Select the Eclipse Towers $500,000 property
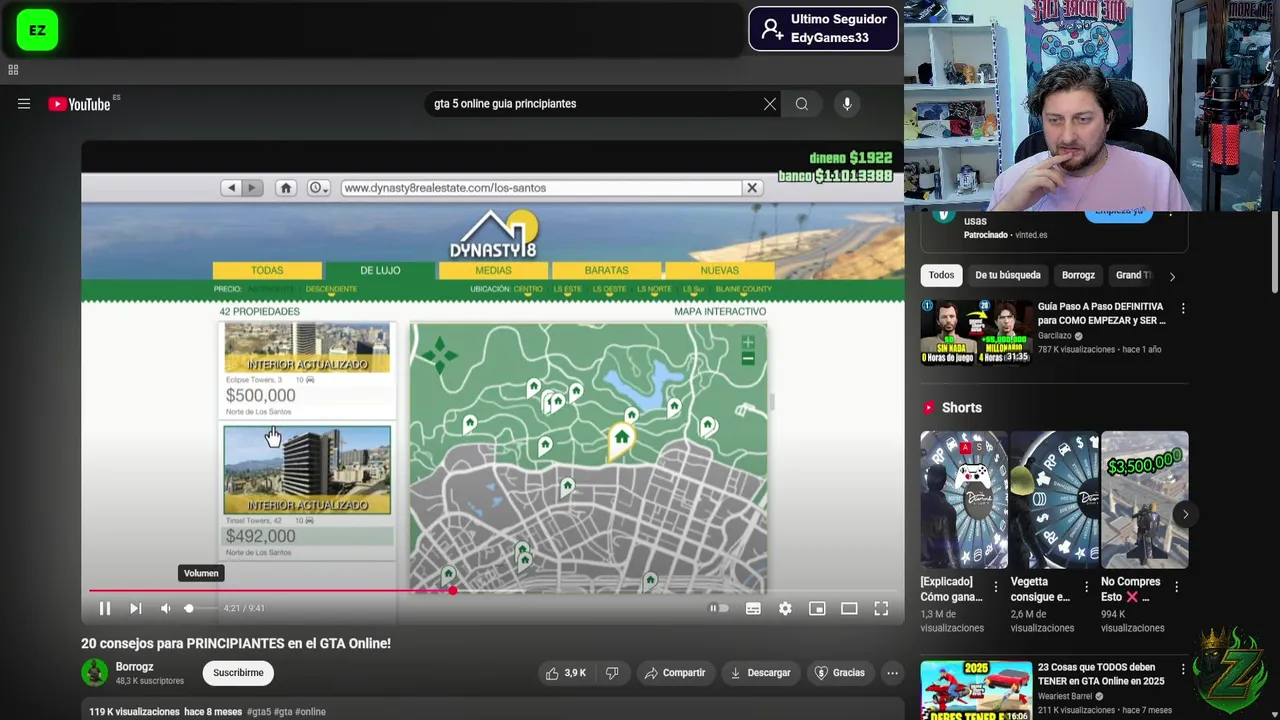The height and width of the screenshot is (720, 1280). point(307,369)
